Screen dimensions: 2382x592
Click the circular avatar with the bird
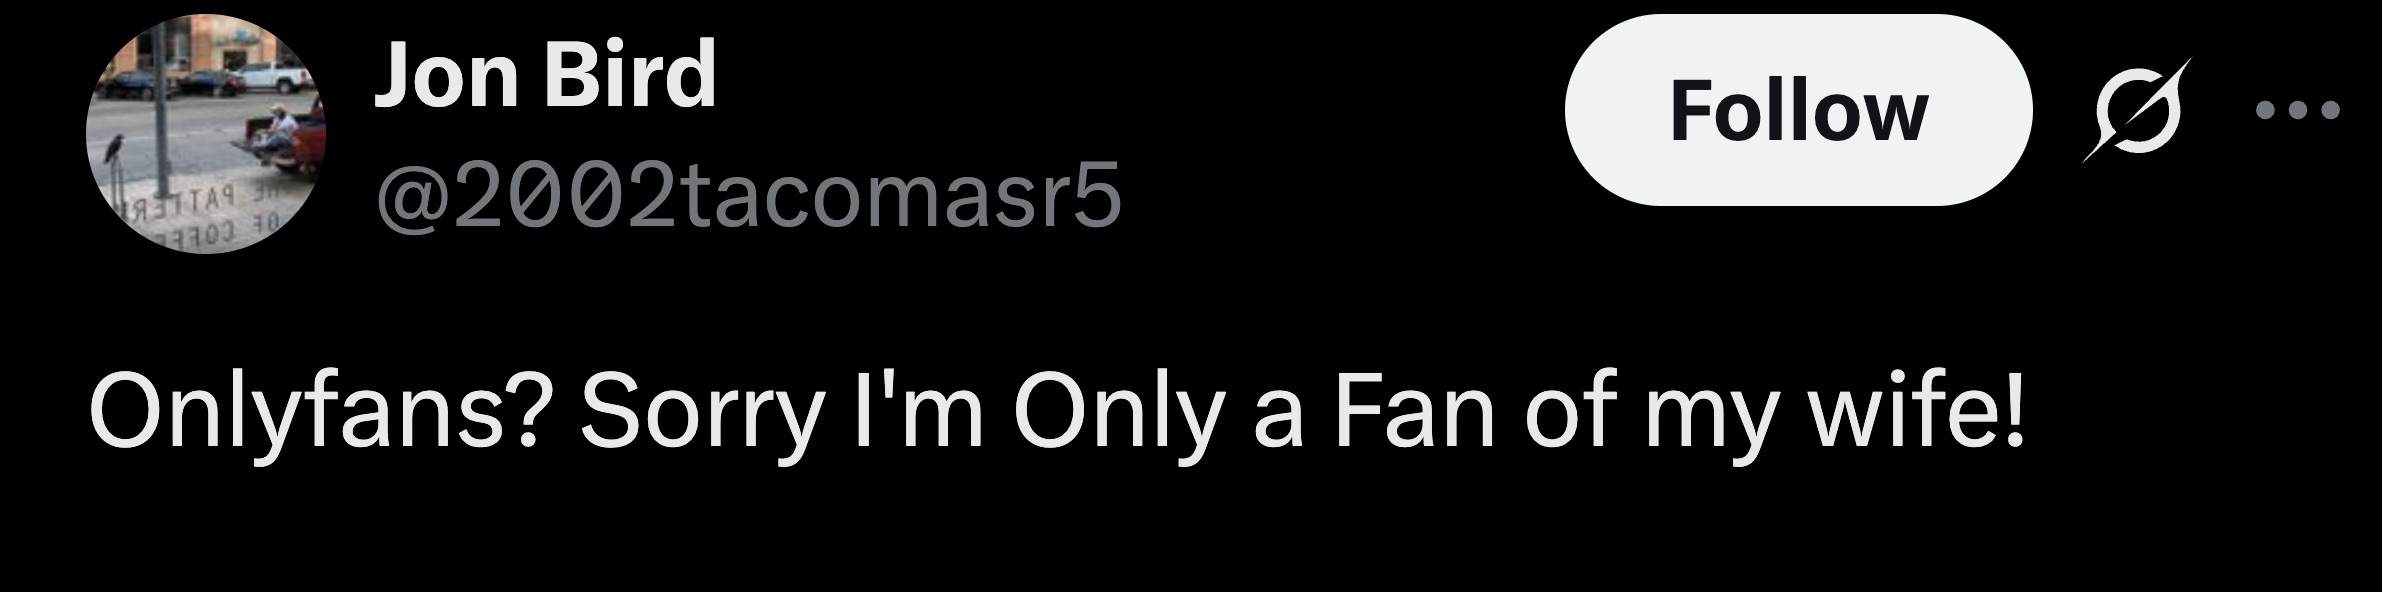(x=206, y=133)
